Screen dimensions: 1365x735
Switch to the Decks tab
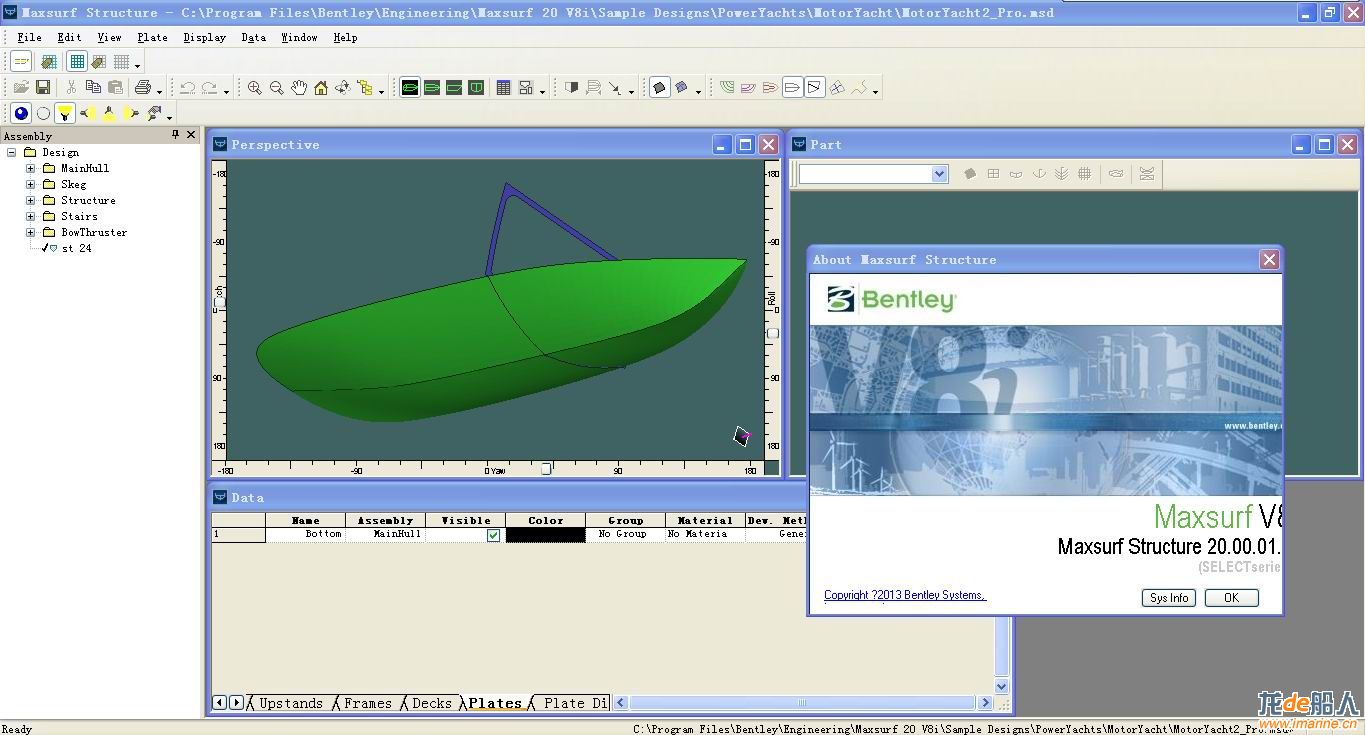coord(432,703)
